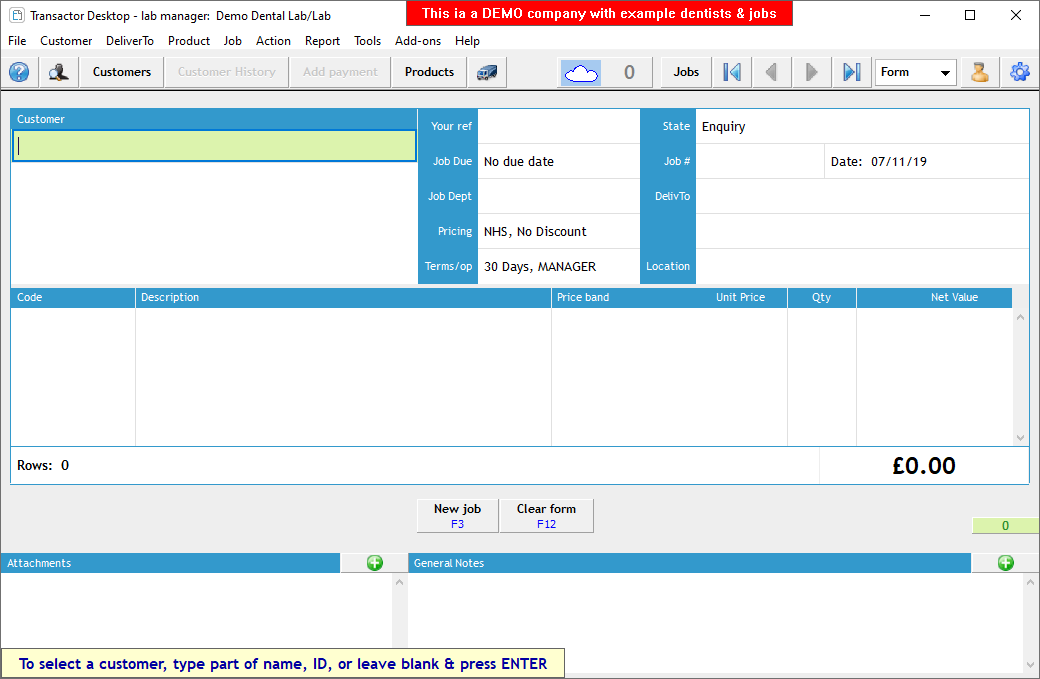Viewport: 1040px width, 679px height.
Task: Open the user profile icon
Action: [980, 72]
